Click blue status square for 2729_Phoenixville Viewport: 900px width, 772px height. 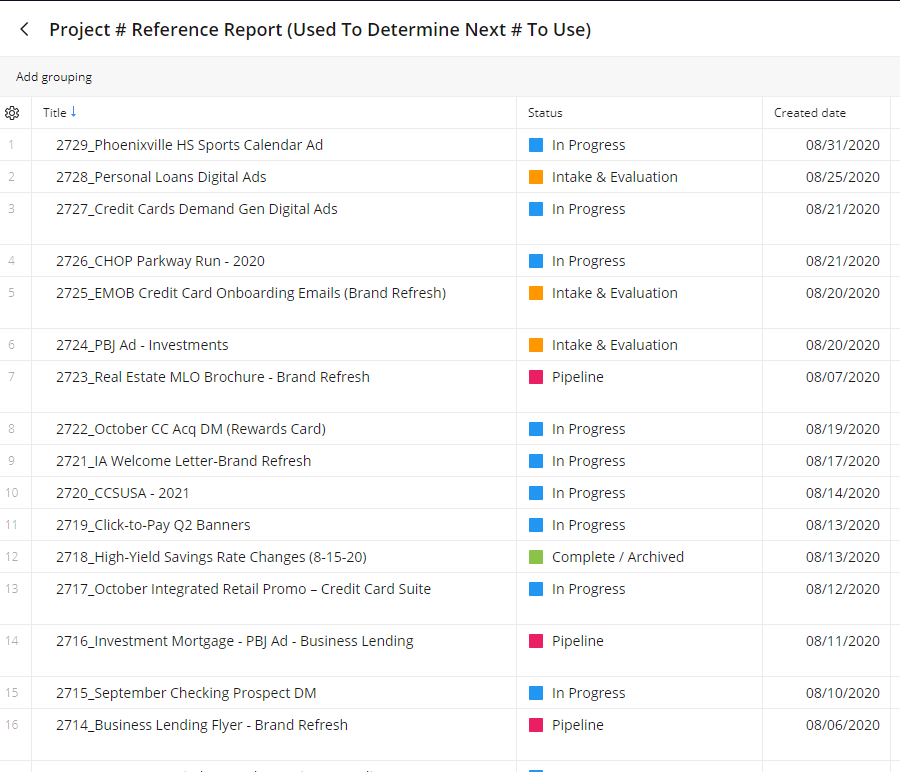point(536,145)
